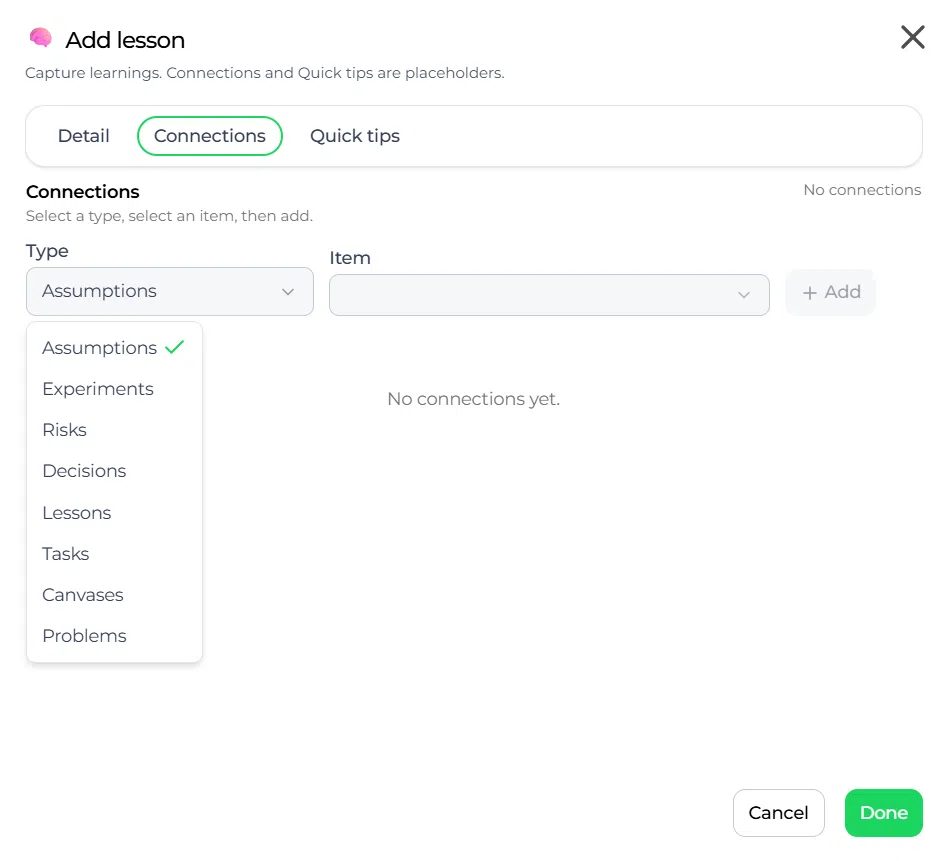Image resolution: width=948 pixels, height=861 pixels.
Task: Click the 'Select a type, select an item' hint
Action: [169, 216]
